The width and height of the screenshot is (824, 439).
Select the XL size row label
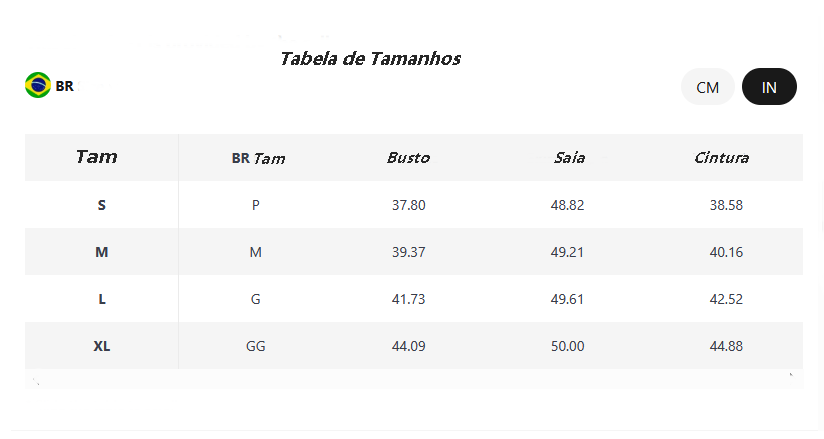[x=101, y=346]
